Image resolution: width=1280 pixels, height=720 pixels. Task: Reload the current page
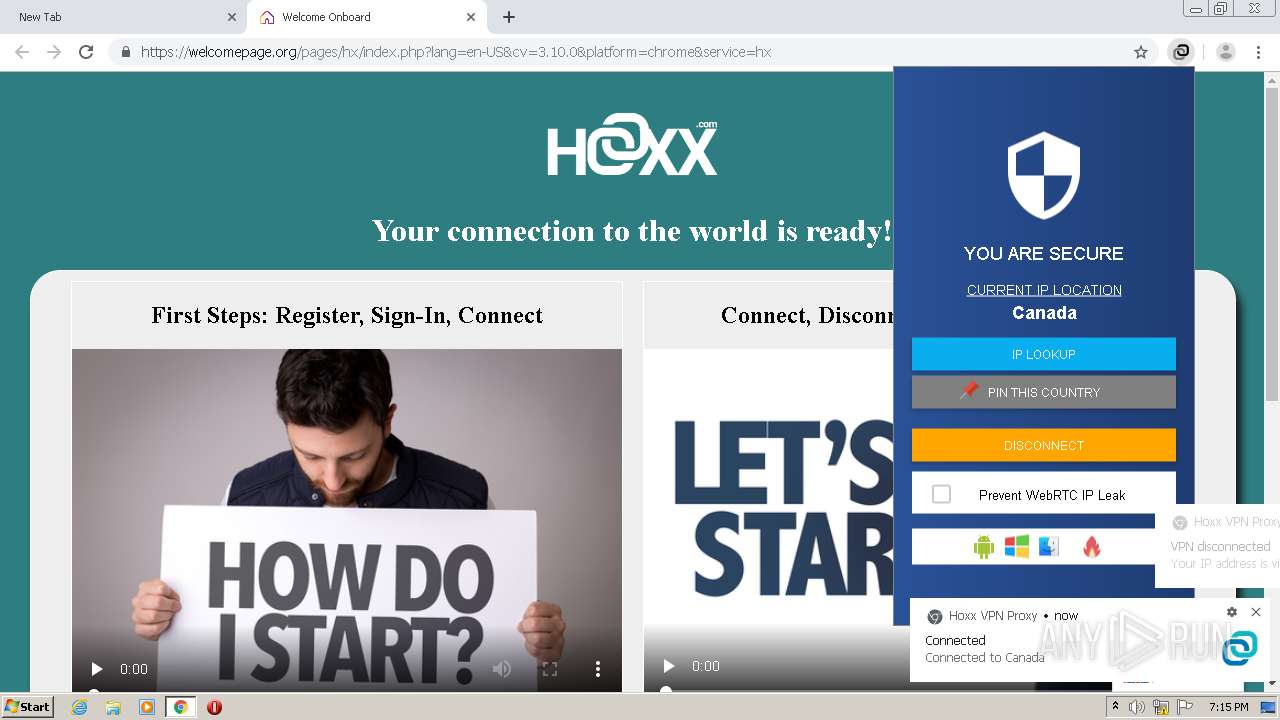point(86,52)
